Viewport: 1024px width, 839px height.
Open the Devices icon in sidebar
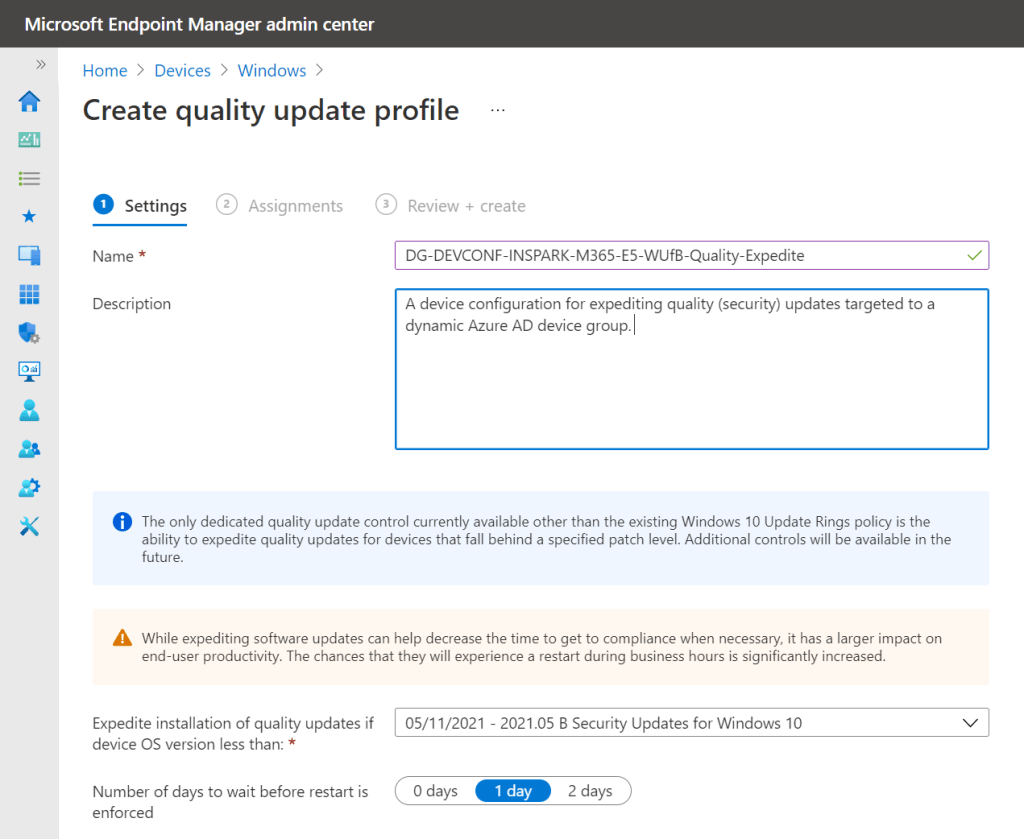pos(29,256)
